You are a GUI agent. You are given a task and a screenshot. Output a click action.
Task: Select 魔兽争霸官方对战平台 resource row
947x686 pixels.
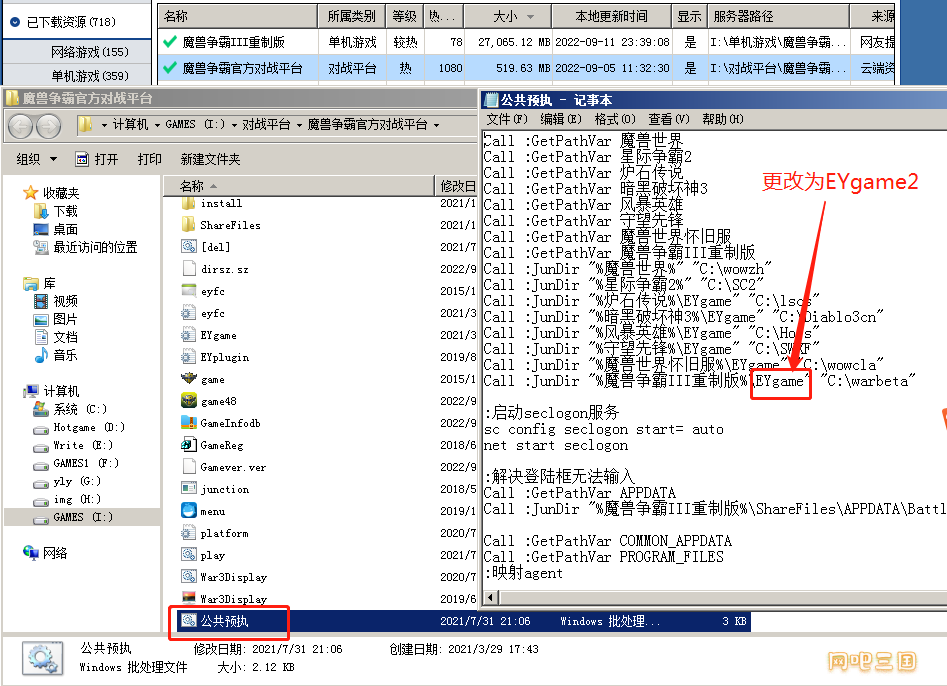528,68
